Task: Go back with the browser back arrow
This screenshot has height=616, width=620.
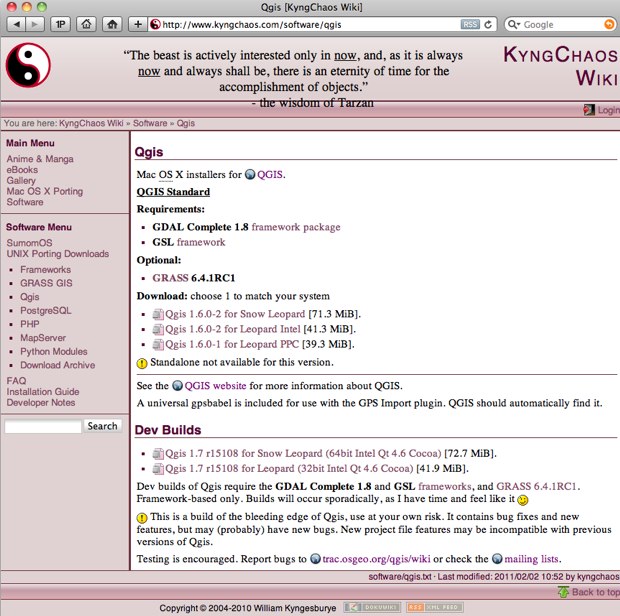Action: pyautogui.click(x=17, y=25)
